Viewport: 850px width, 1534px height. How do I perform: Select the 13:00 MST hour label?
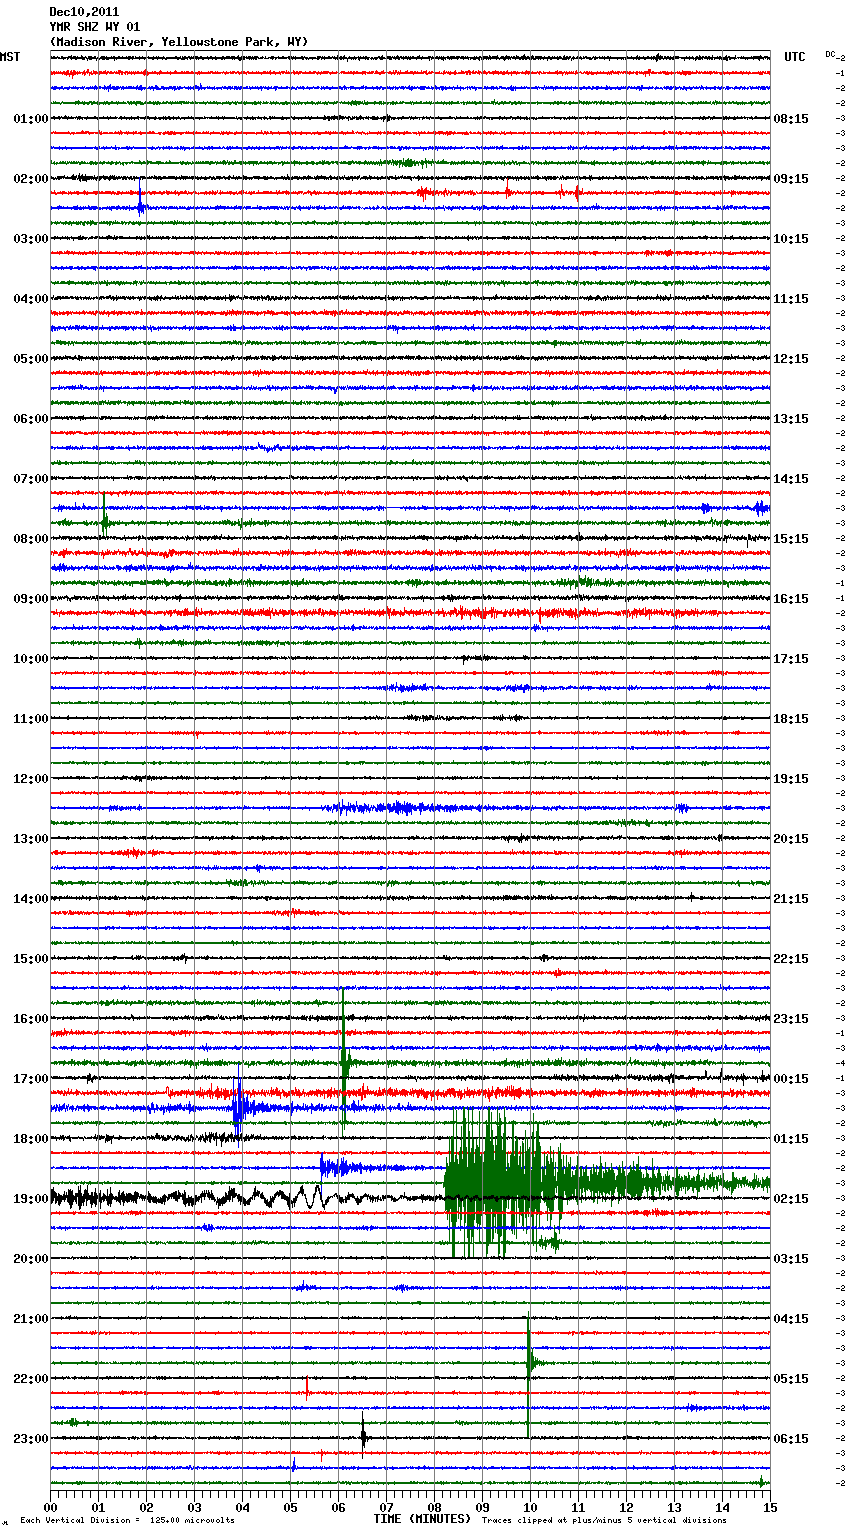(31, 839)
